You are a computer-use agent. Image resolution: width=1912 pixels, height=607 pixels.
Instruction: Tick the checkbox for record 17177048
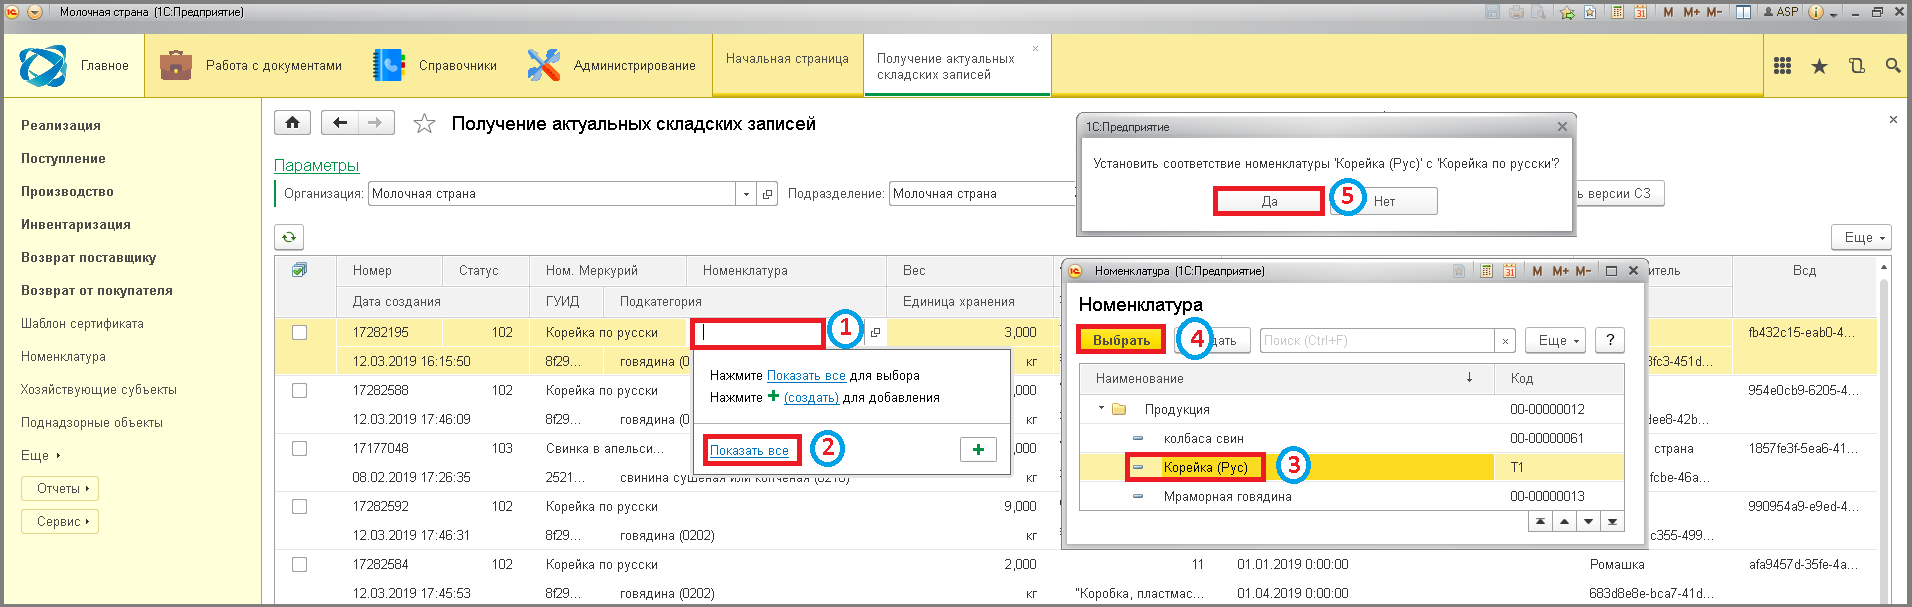point(299,449)
